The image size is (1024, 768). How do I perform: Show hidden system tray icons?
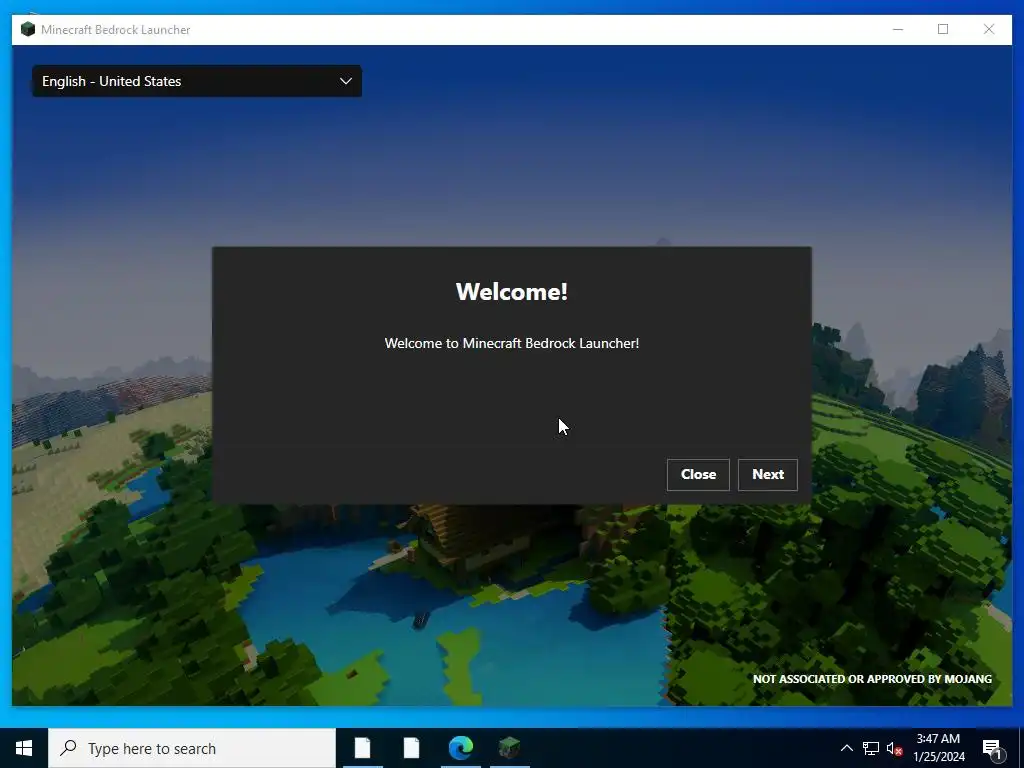[x=846, y=748]
